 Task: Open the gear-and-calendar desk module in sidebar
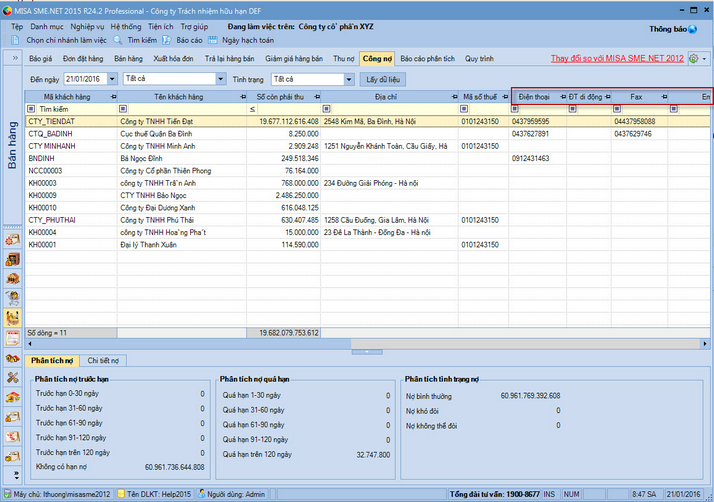pos(13,240)
